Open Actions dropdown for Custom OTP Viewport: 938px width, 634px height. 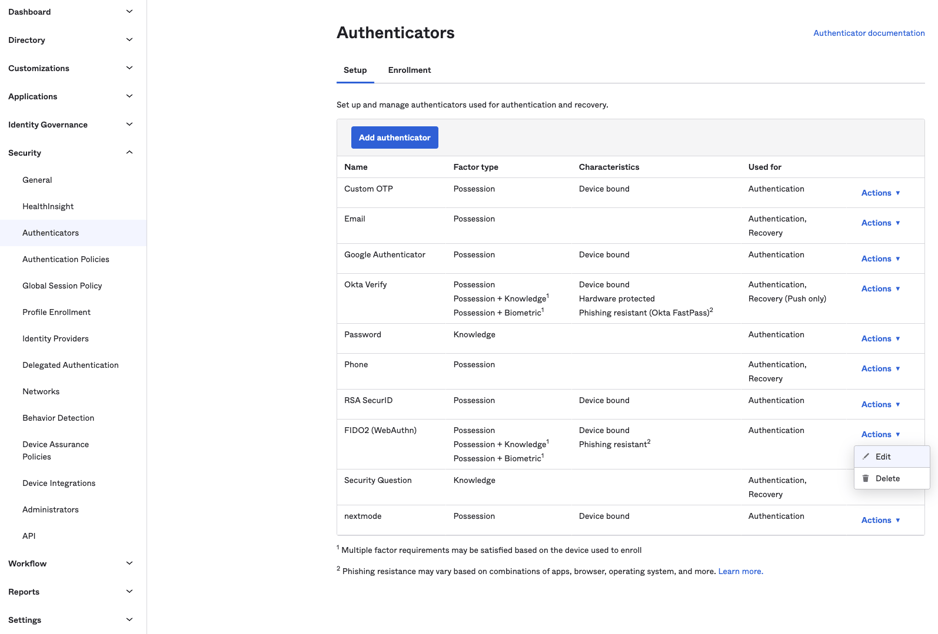point(880,193)
